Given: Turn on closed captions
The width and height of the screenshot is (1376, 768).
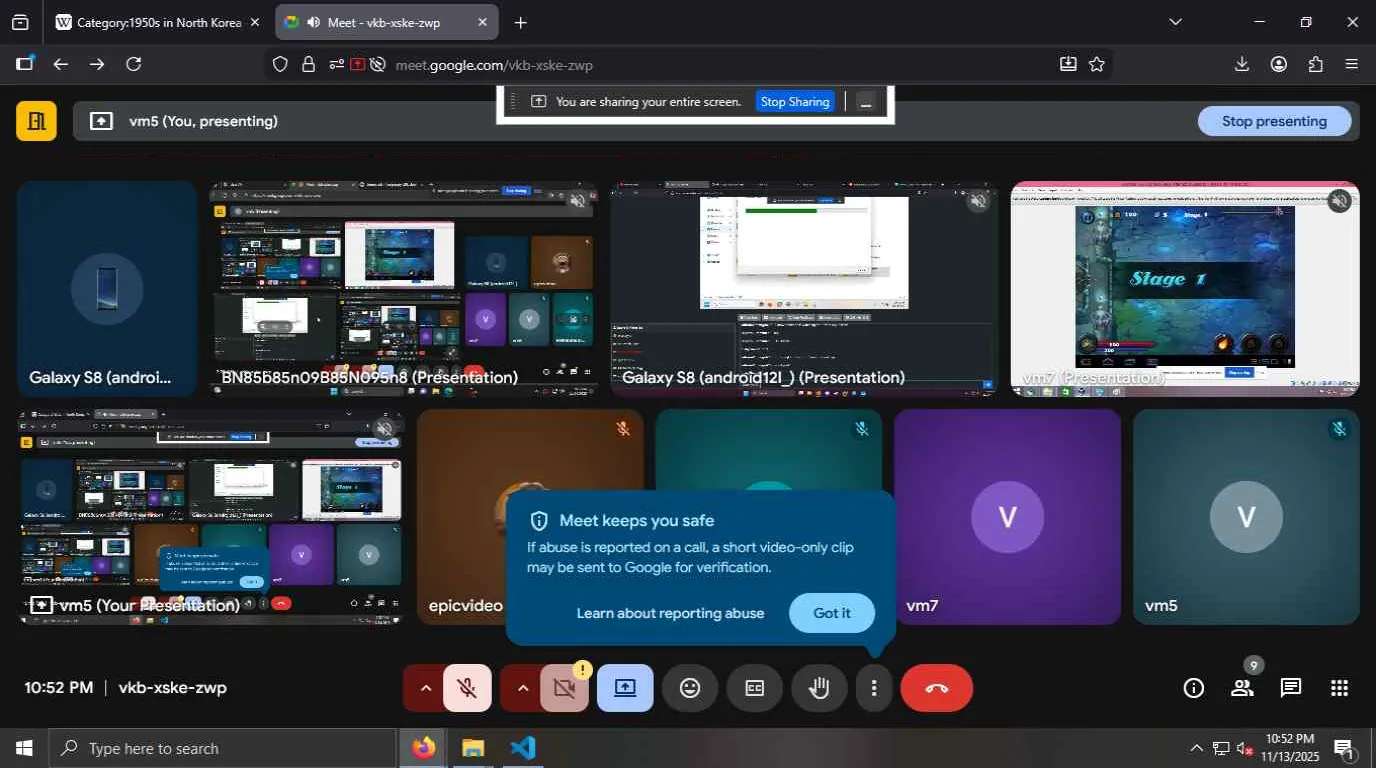Looking at the screenshot, I should (x=755, y=688).
